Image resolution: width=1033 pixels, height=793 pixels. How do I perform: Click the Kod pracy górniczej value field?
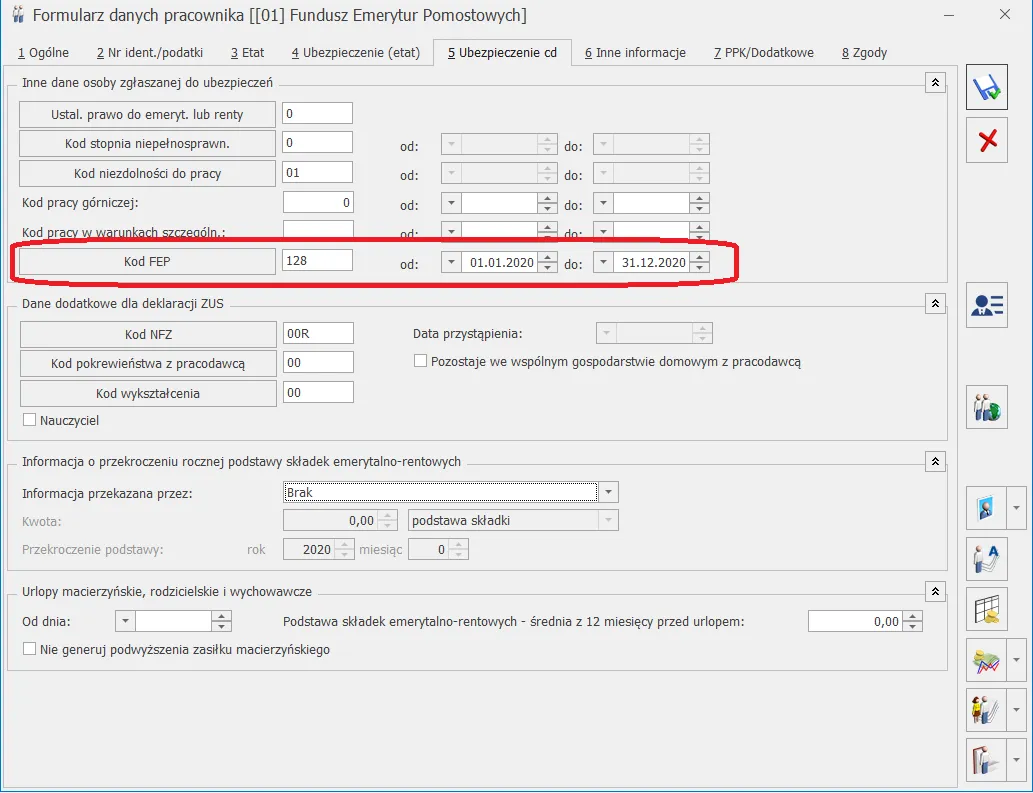[318, 202]
